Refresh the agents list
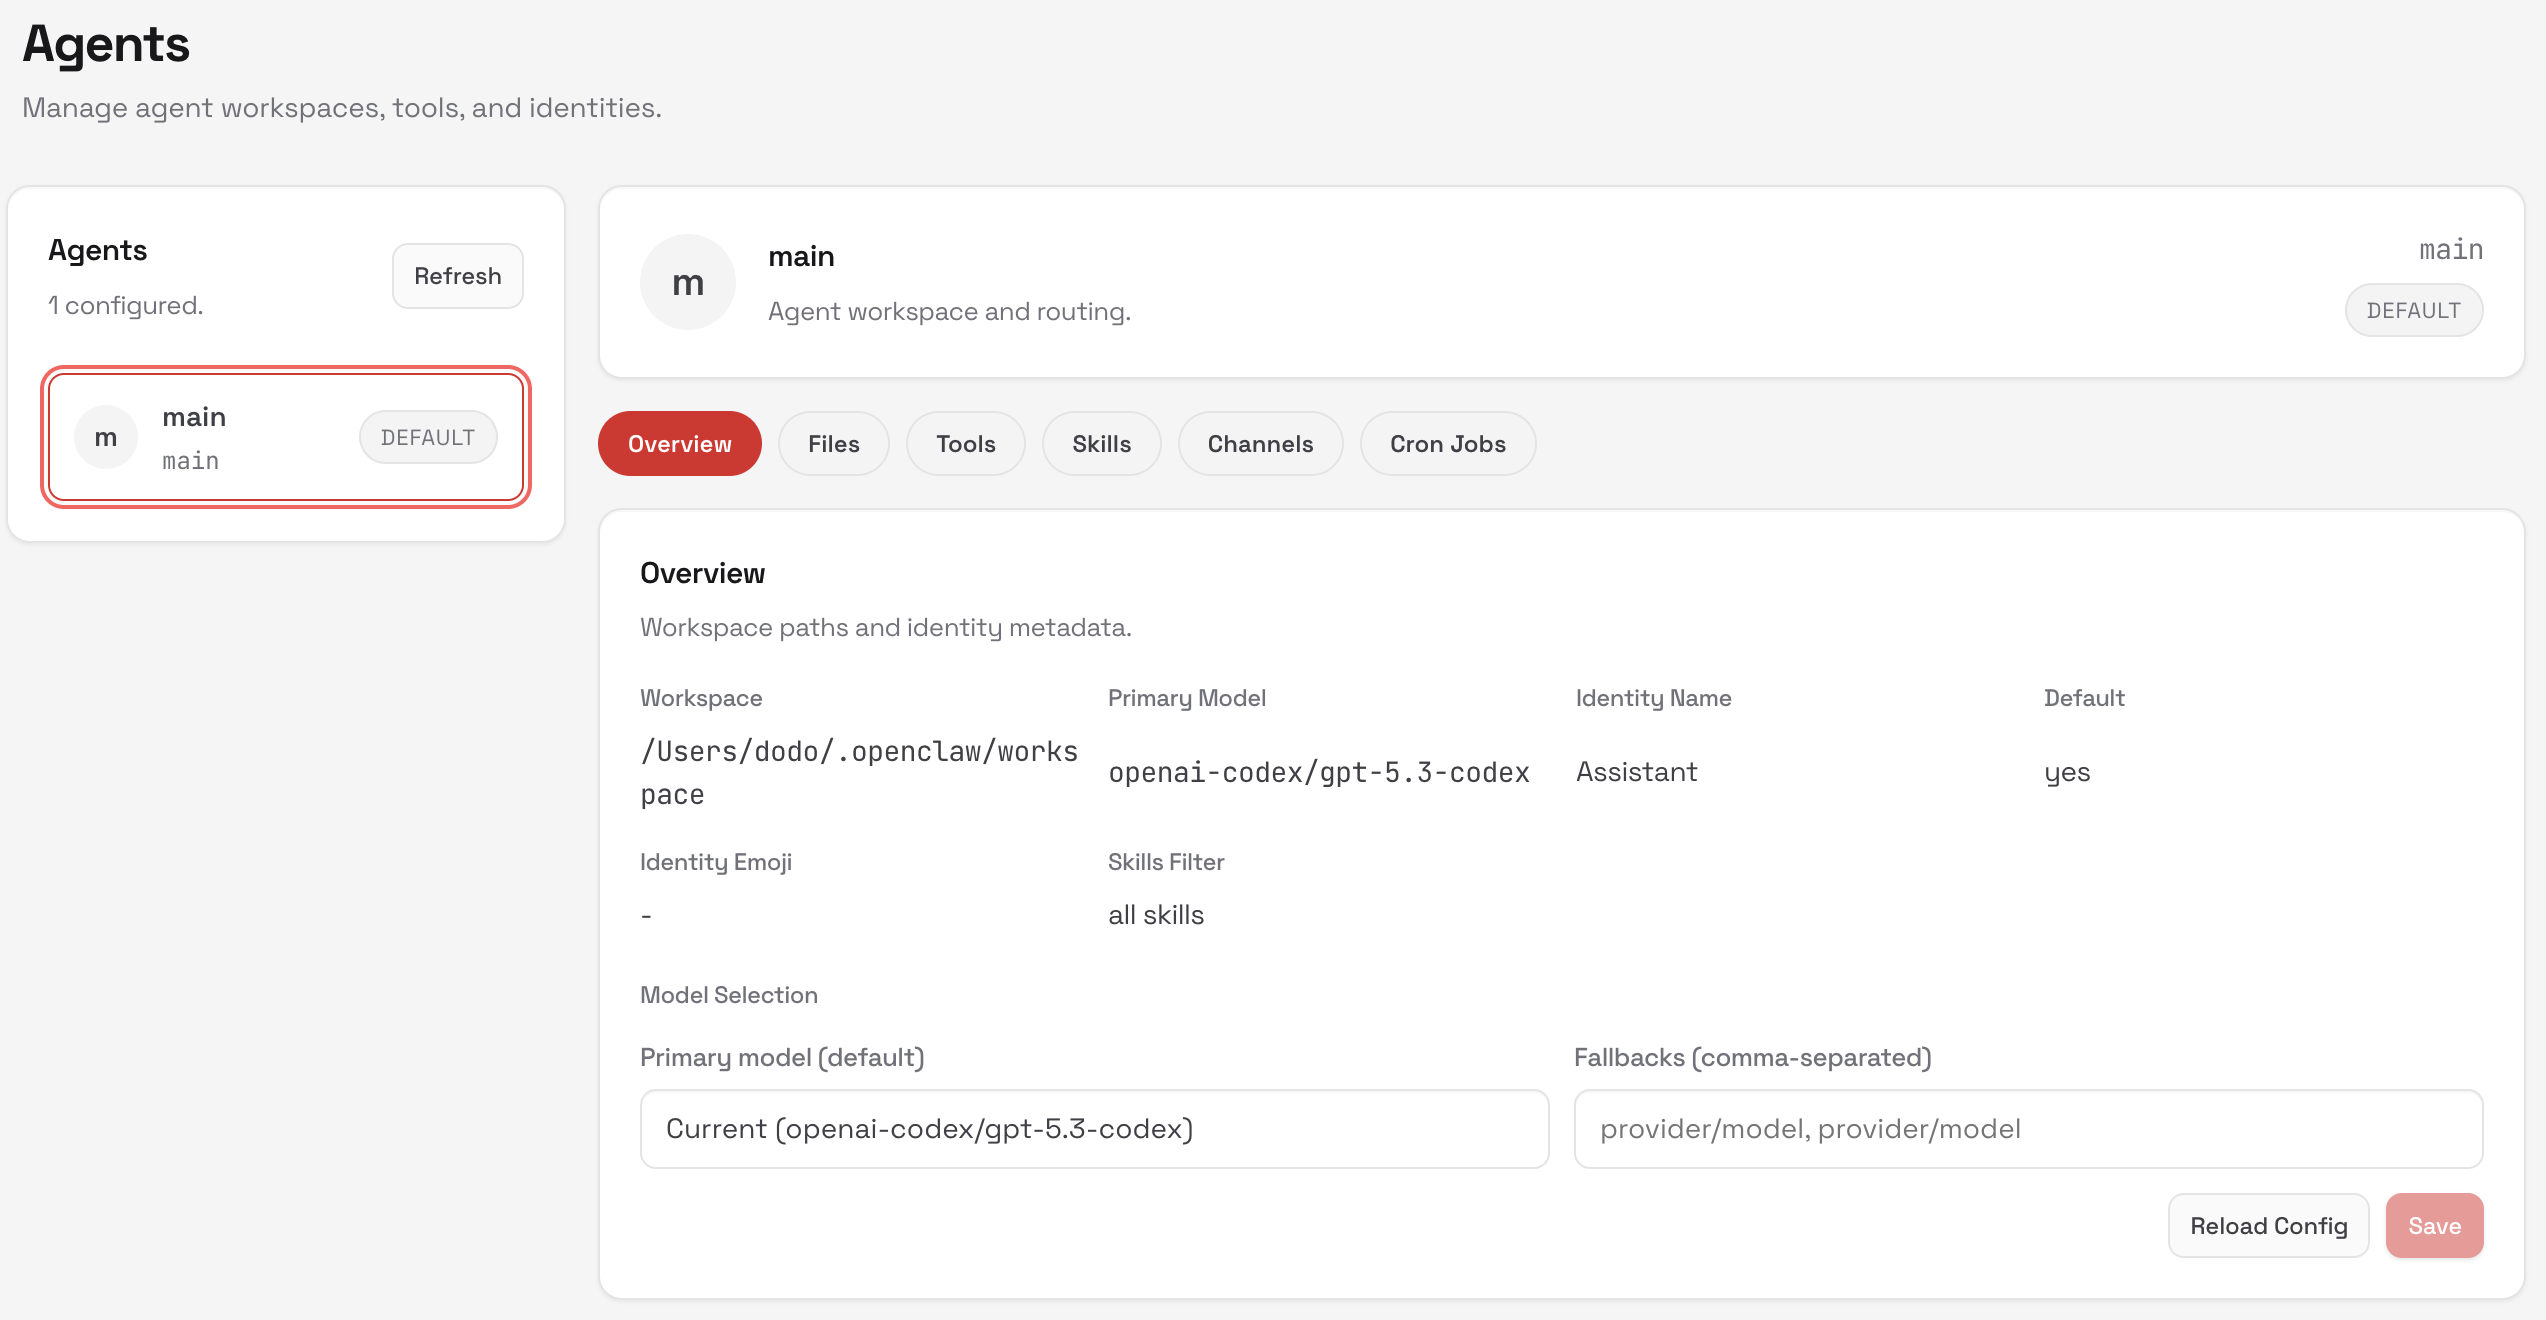The height and width of the screenshot is (1320, 2546). pyautogui.click(x=457, y=276)
